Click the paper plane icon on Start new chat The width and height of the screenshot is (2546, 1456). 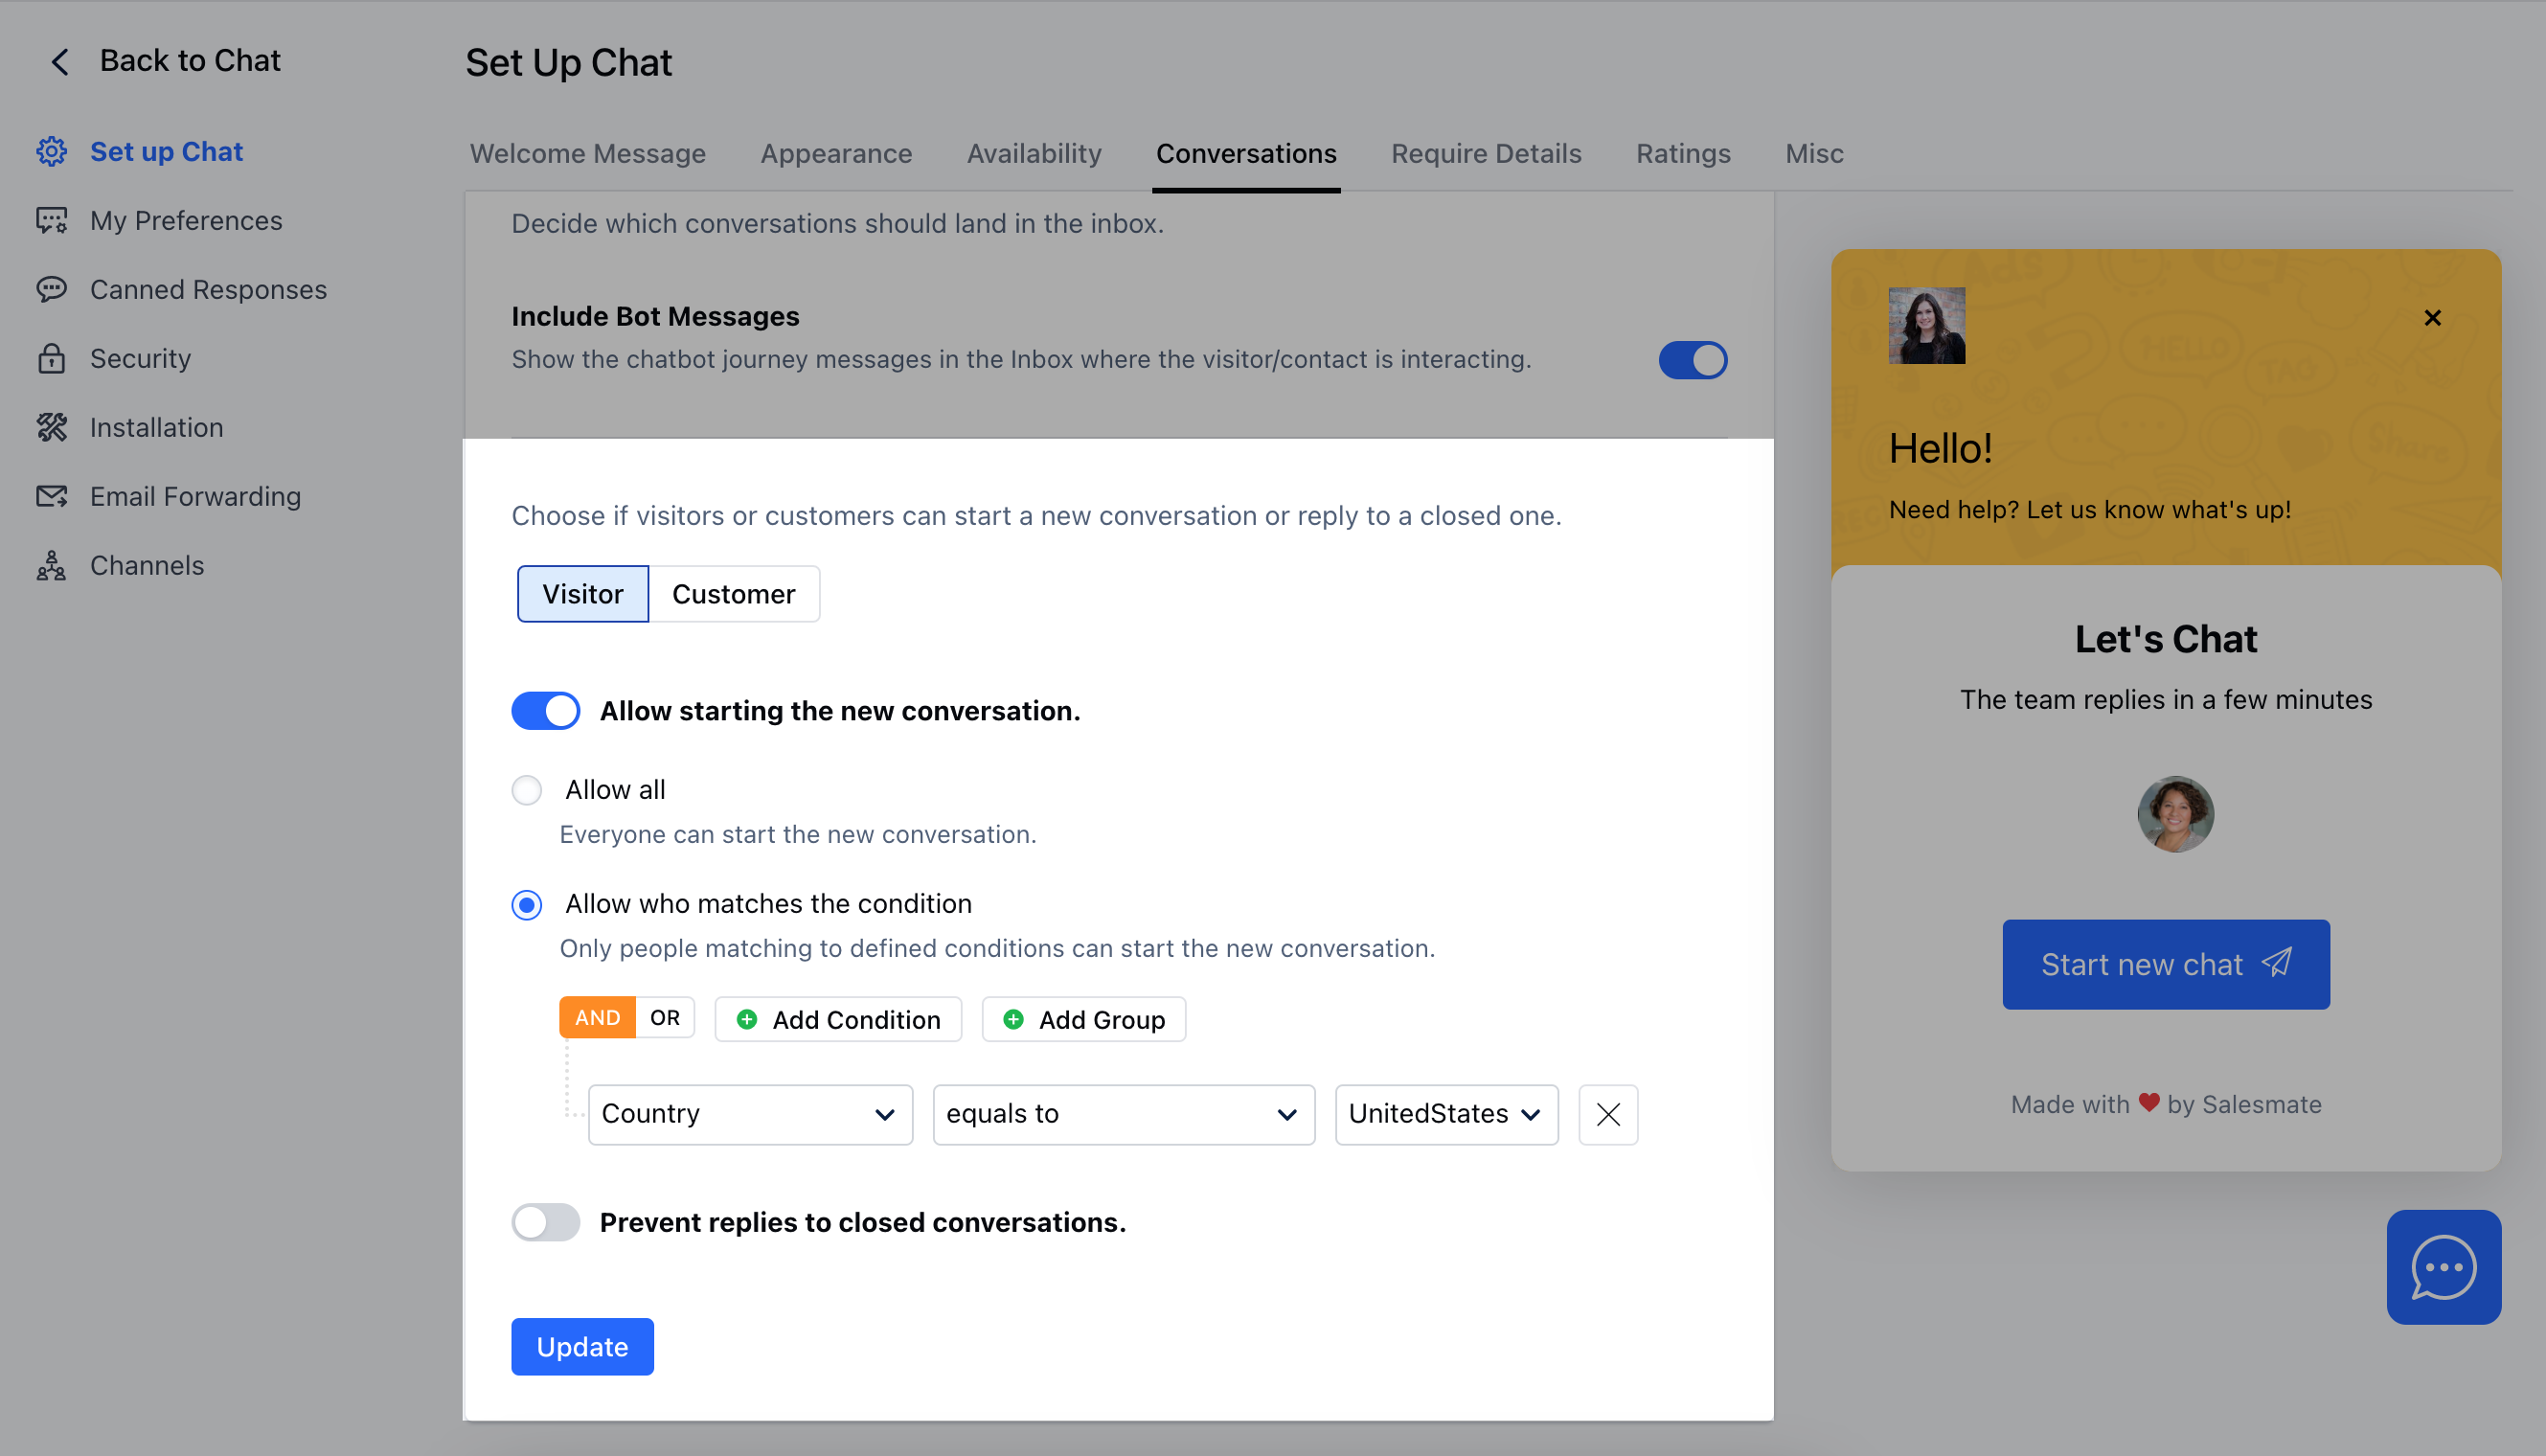click(x=2277, y=962)
